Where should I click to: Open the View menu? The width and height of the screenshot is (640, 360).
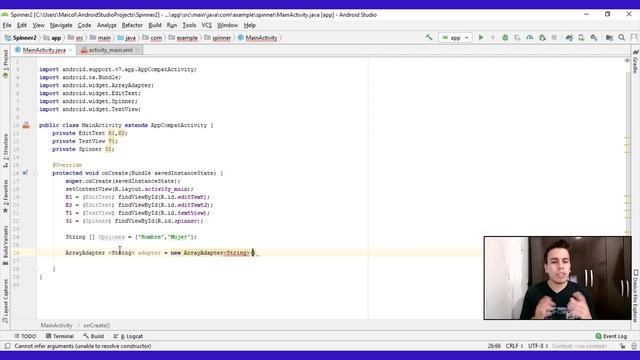38,25
